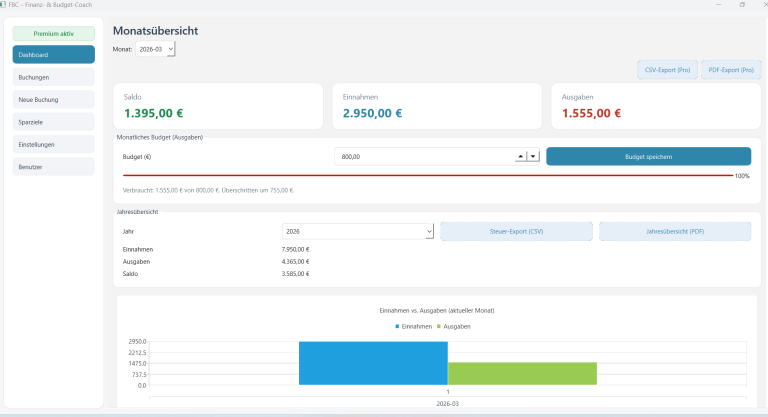Image resolution: width=768 pixels, height=417 pixels.
Task: Click the blue Einnahmen bar in chart
Action: (373, 363)
